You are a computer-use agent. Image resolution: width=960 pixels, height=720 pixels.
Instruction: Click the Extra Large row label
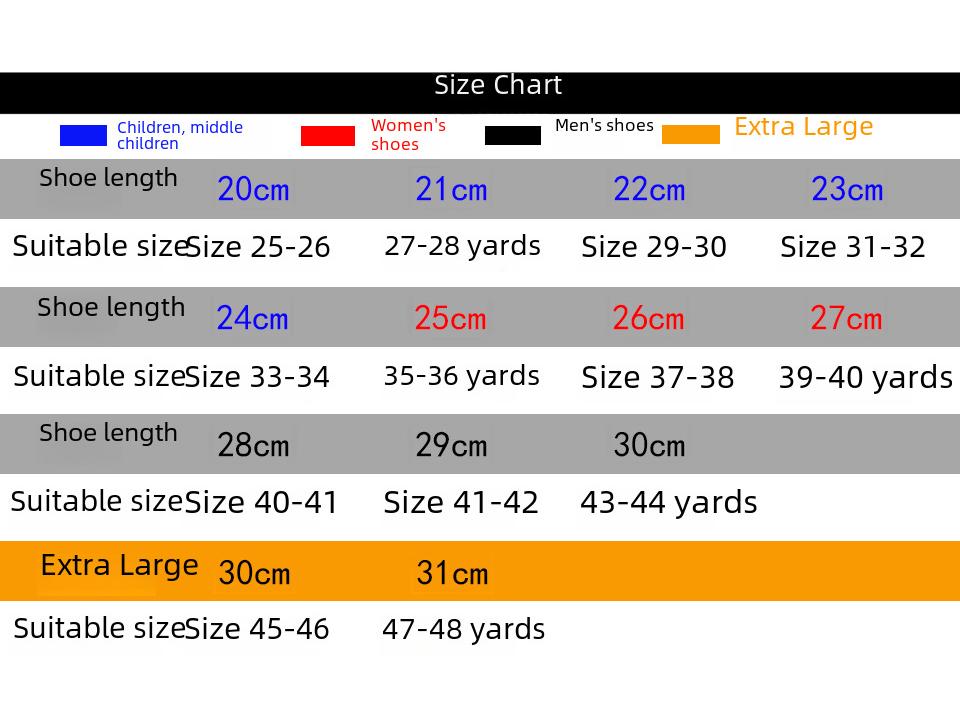119,566
